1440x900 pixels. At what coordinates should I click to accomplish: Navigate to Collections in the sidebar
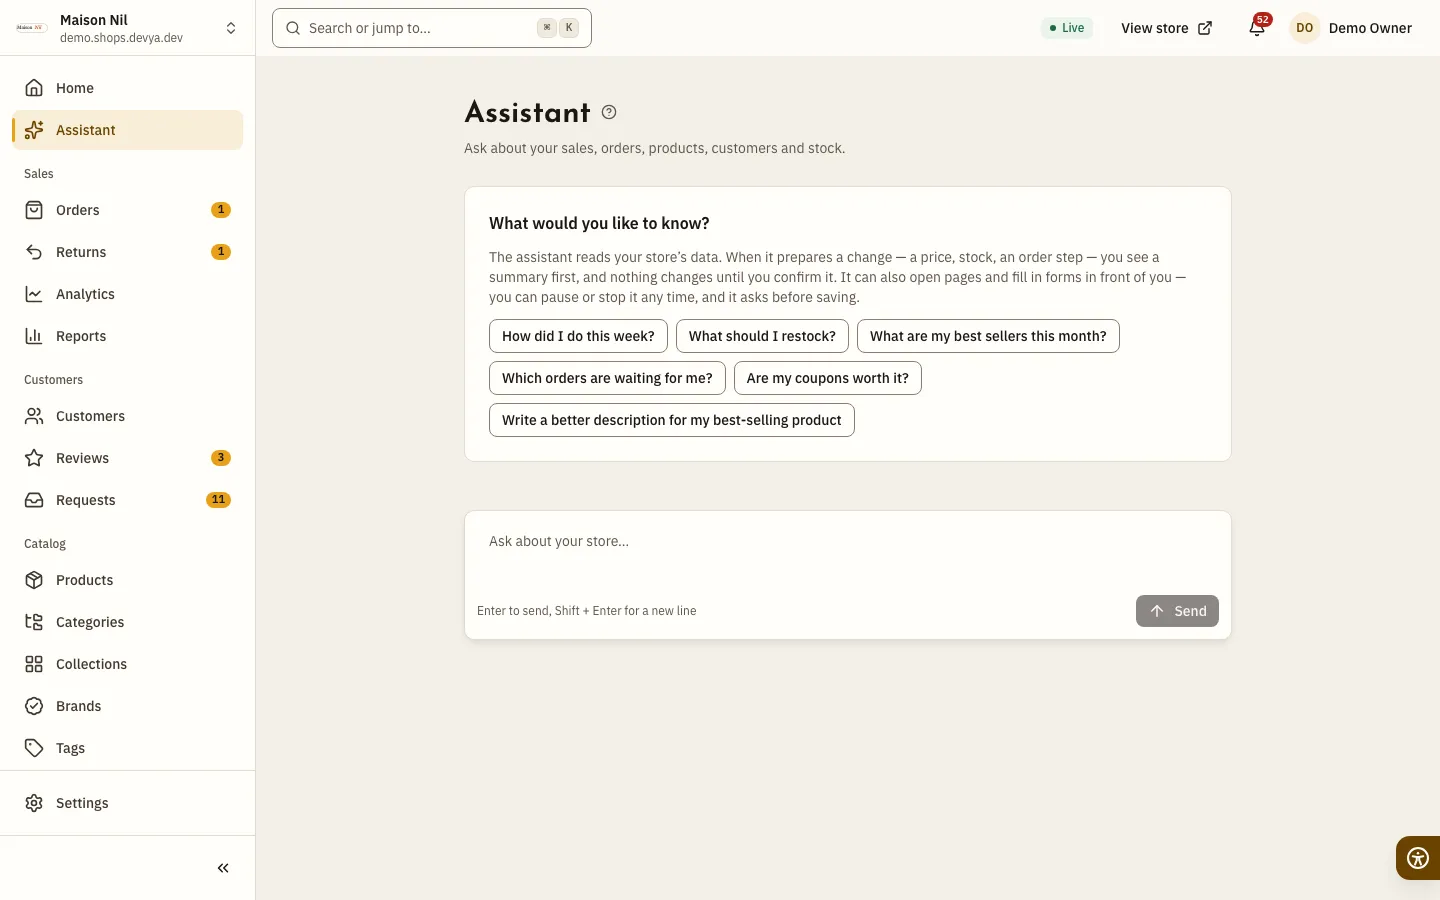[127, 664]
